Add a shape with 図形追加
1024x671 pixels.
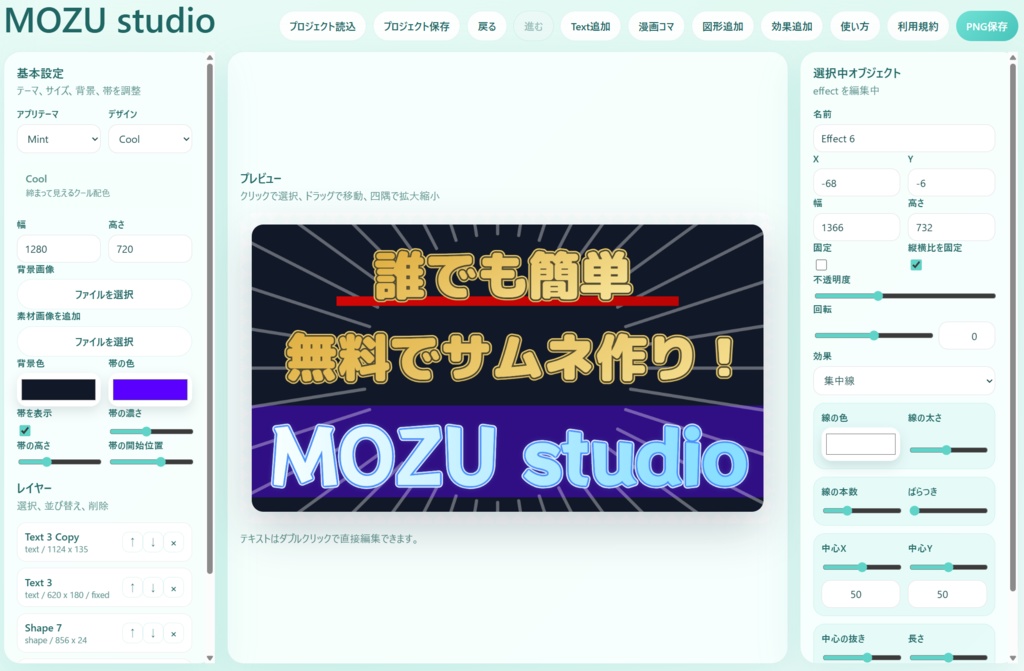coord(724,26)
